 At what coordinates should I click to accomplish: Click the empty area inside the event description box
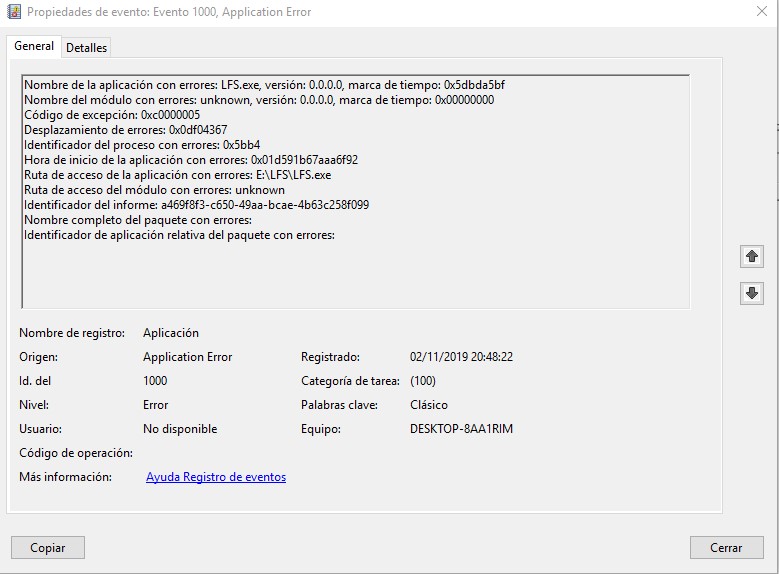355,276
